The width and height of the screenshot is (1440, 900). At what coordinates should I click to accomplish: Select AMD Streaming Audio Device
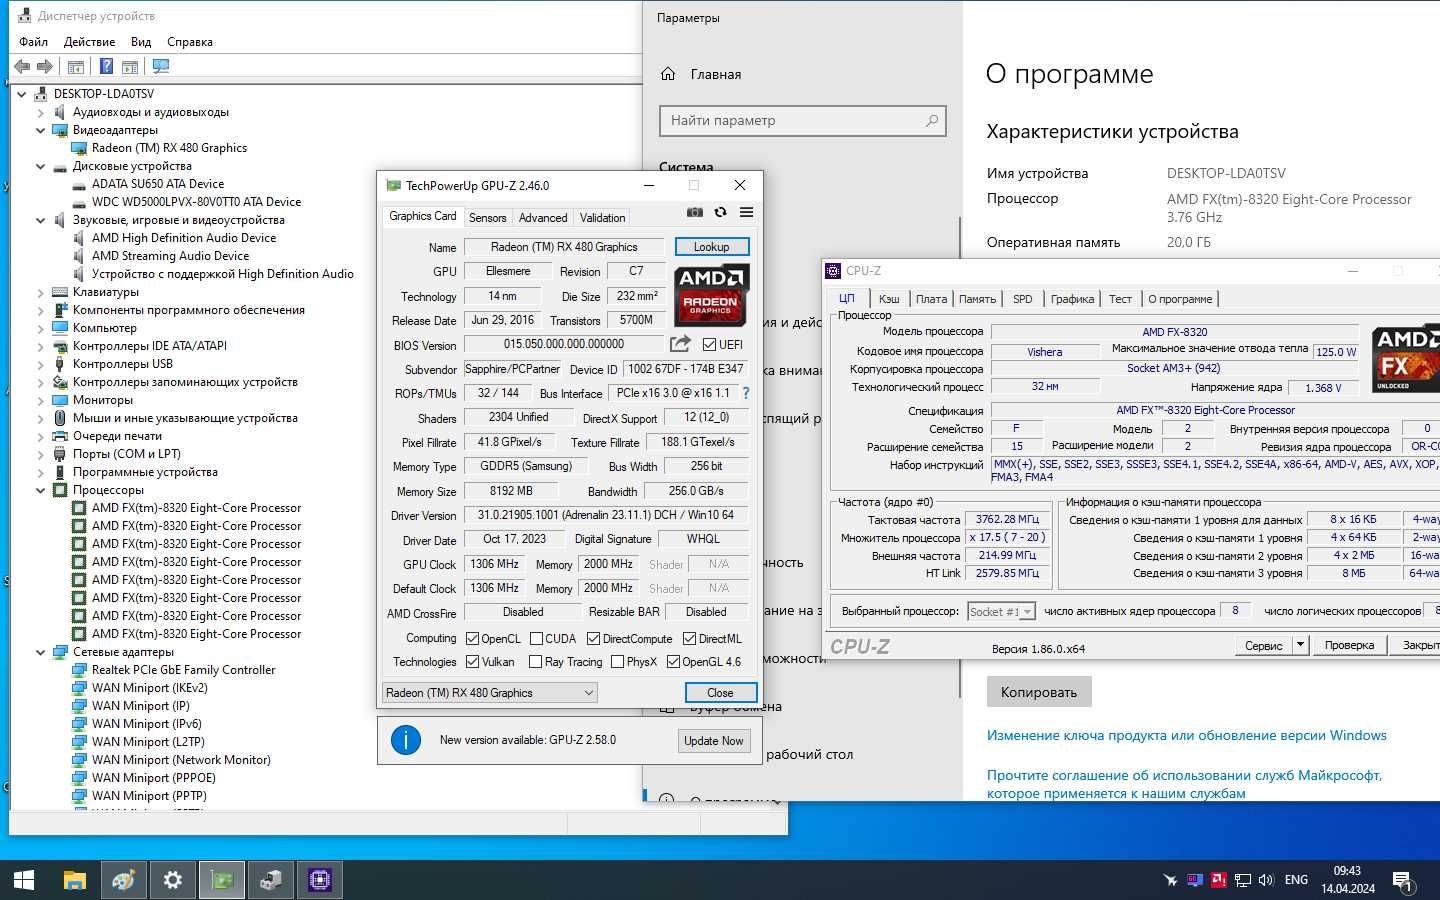click(170, 256)
